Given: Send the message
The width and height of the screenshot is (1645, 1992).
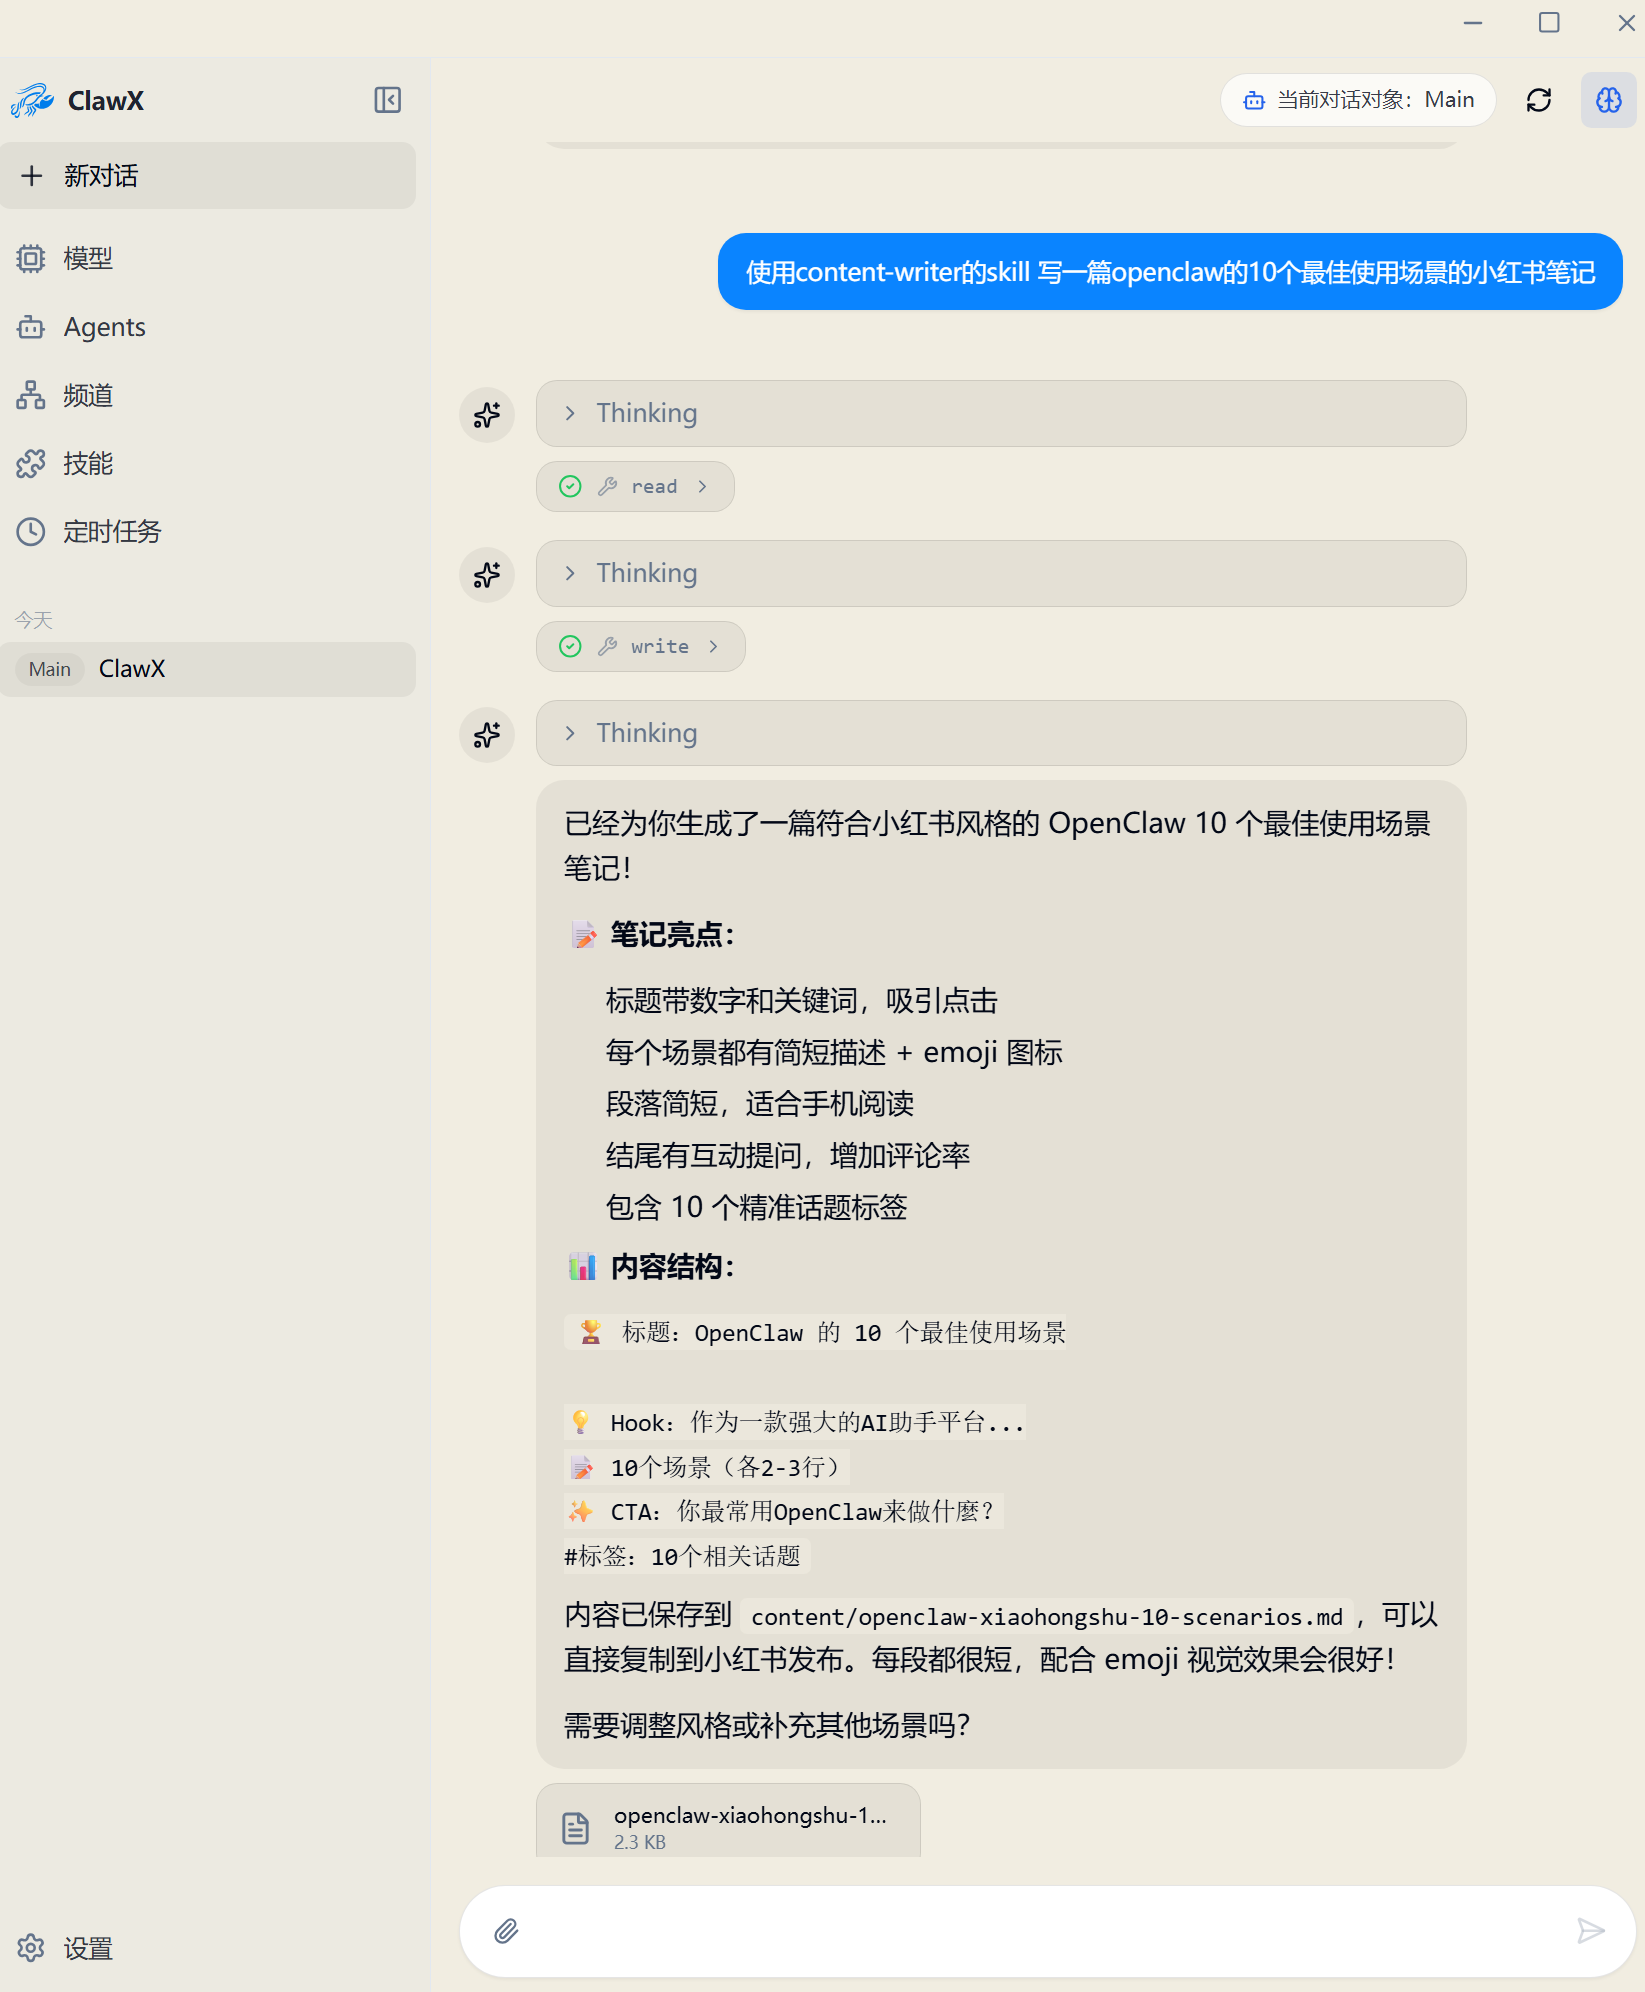Looking at the screenshot, I should point(1591,1931).
